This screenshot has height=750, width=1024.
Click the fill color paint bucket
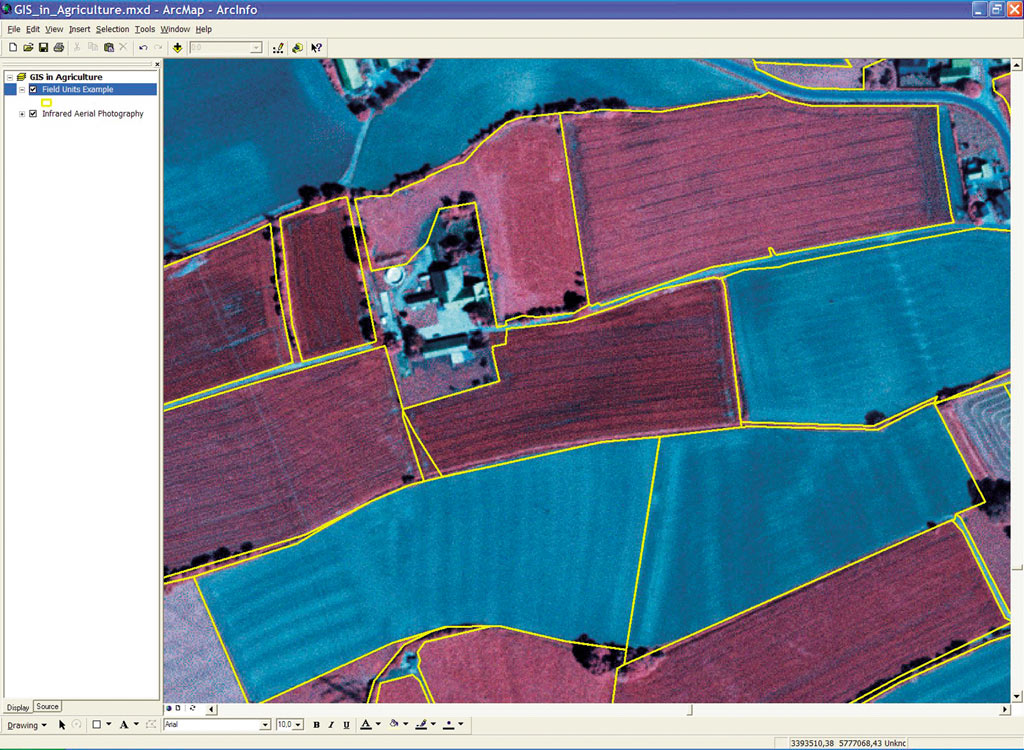(x=394, y=725)
